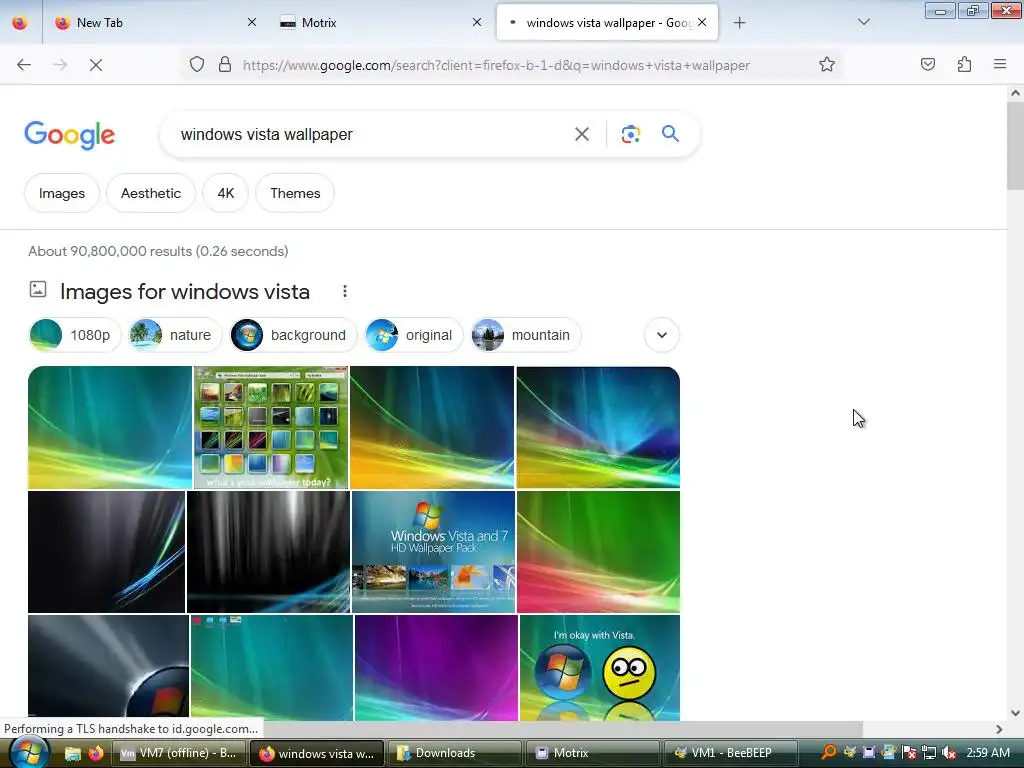Open the red and green aurora wallpaper thumbnail
This screenshot has height=768, width=1024.
[x=598, y=552]
